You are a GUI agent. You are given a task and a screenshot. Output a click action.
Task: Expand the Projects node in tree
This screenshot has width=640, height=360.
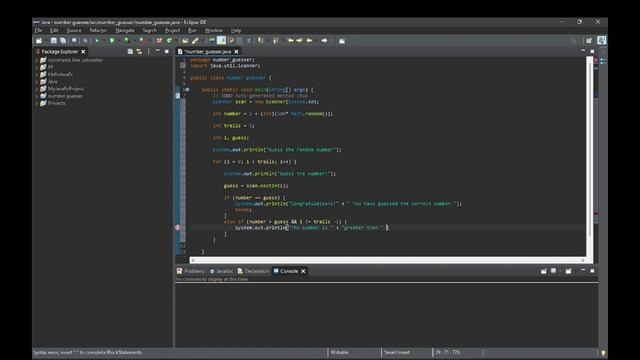(x=37, y=104)
